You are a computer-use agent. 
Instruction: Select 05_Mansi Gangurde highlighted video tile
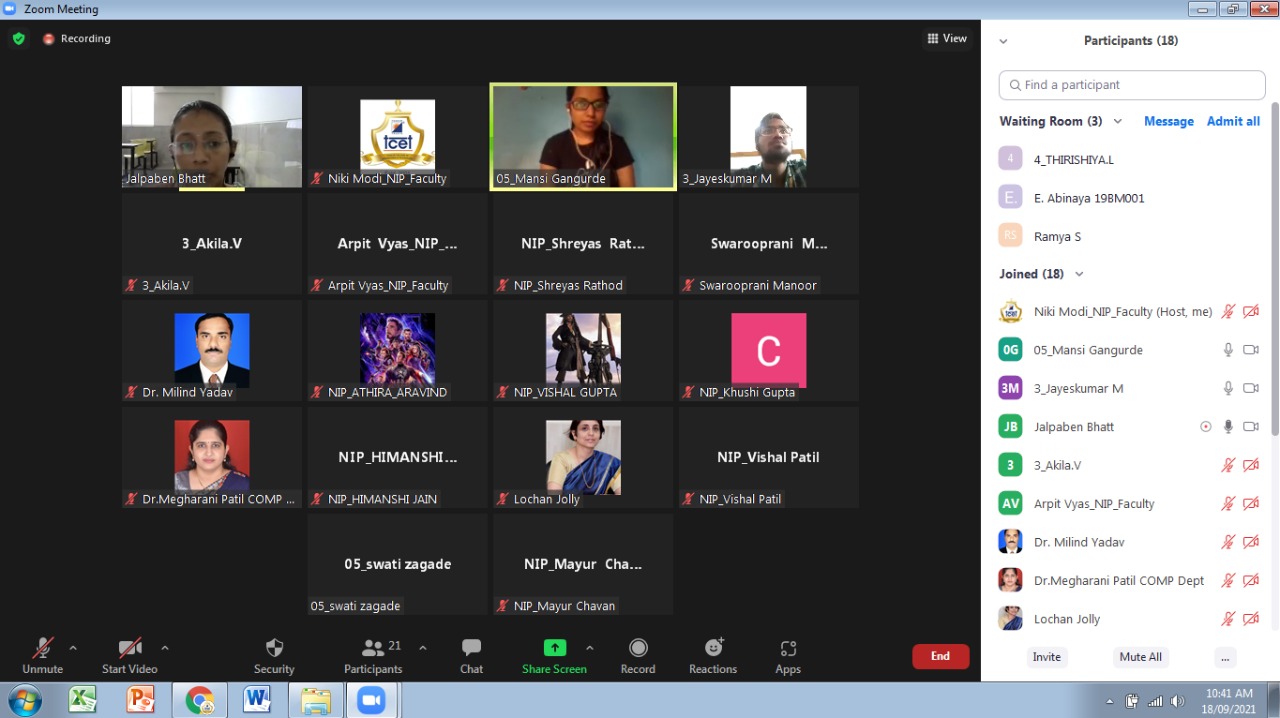point(583,137)
